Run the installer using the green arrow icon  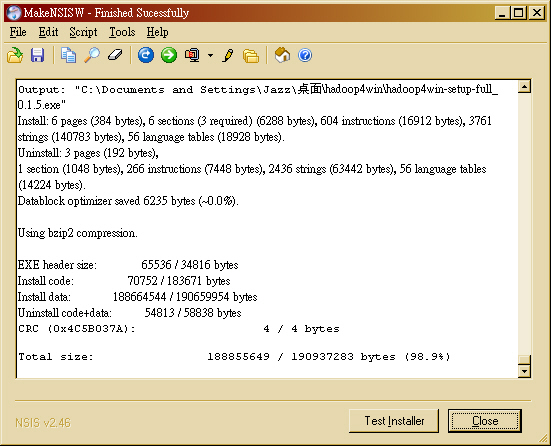click(x=169, y=55)
